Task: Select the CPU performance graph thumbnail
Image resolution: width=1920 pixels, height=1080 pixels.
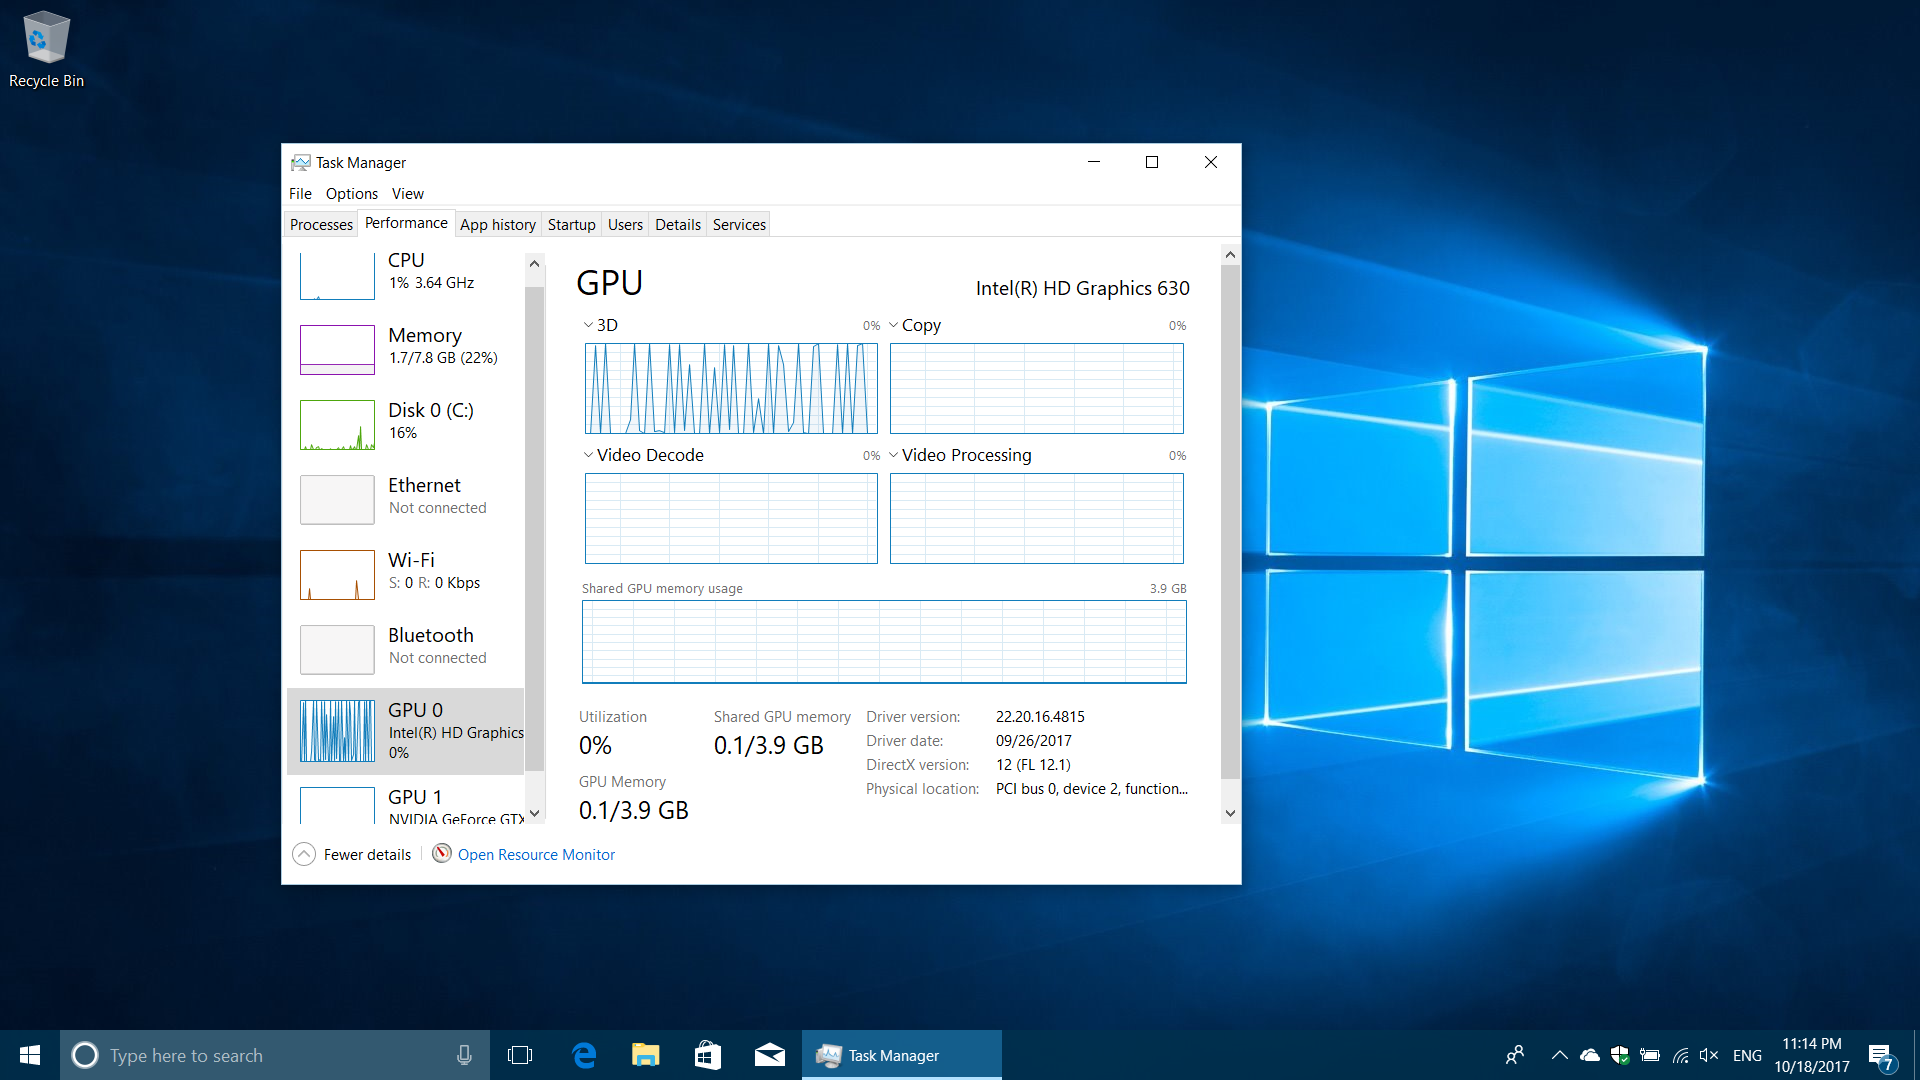Action: point(337,275)
